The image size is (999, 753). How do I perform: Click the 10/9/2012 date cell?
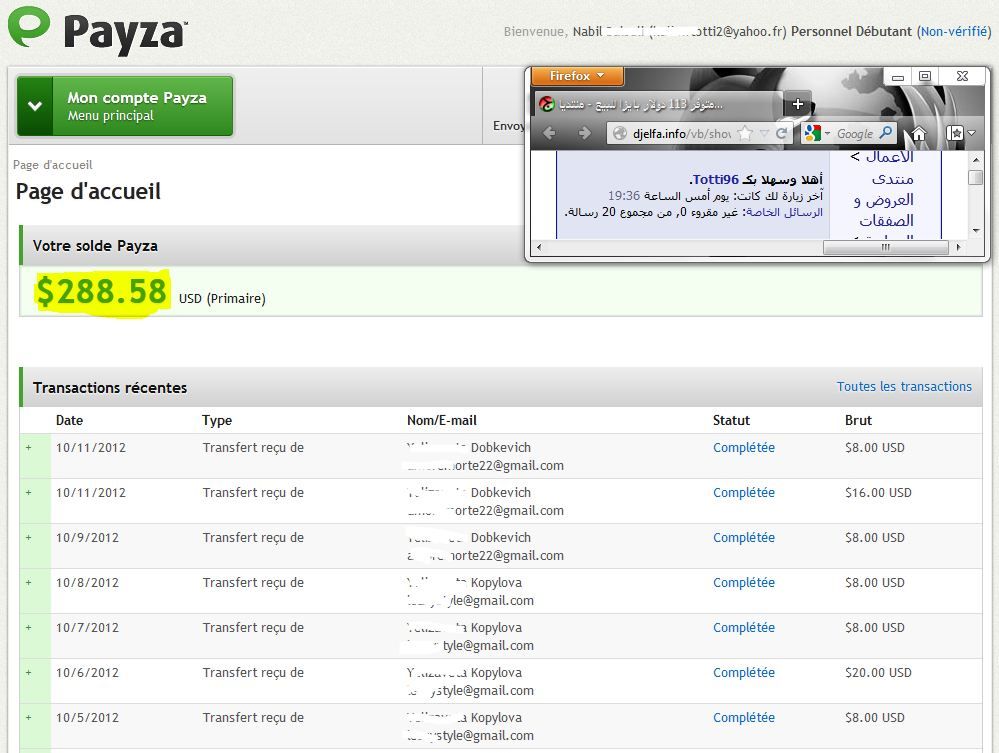pyautogui.click(x=87, y=538)
